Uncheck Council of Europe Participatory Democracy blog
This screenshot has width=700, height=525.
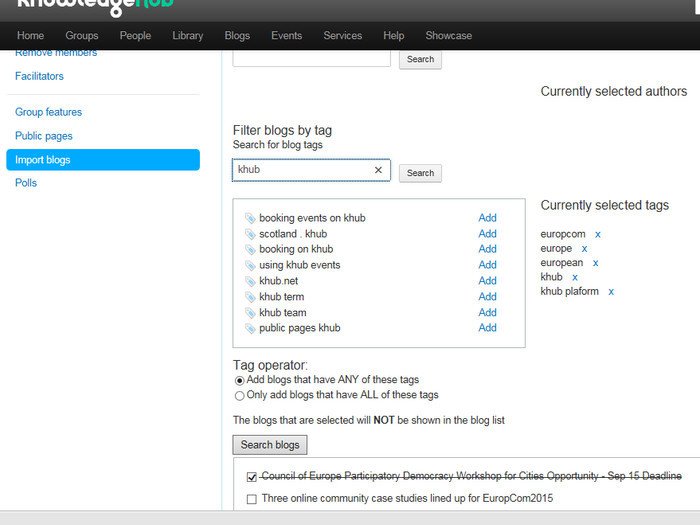click(x=252, y=477)
